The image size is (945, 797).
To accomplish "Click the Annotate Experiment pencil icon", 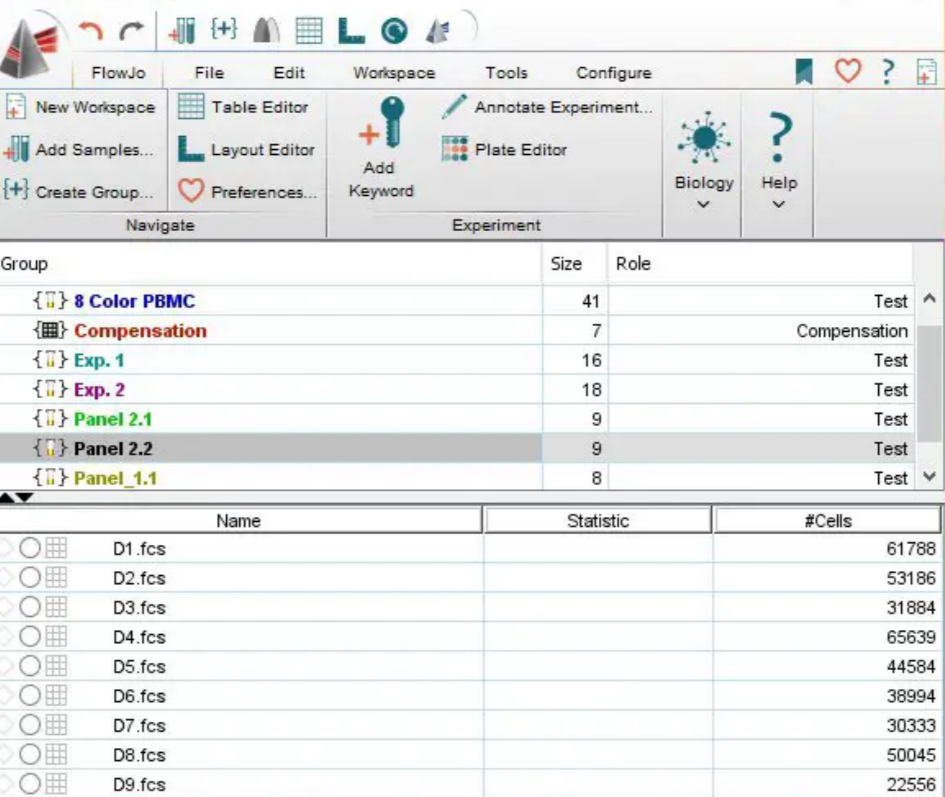I will coord(454,107).
